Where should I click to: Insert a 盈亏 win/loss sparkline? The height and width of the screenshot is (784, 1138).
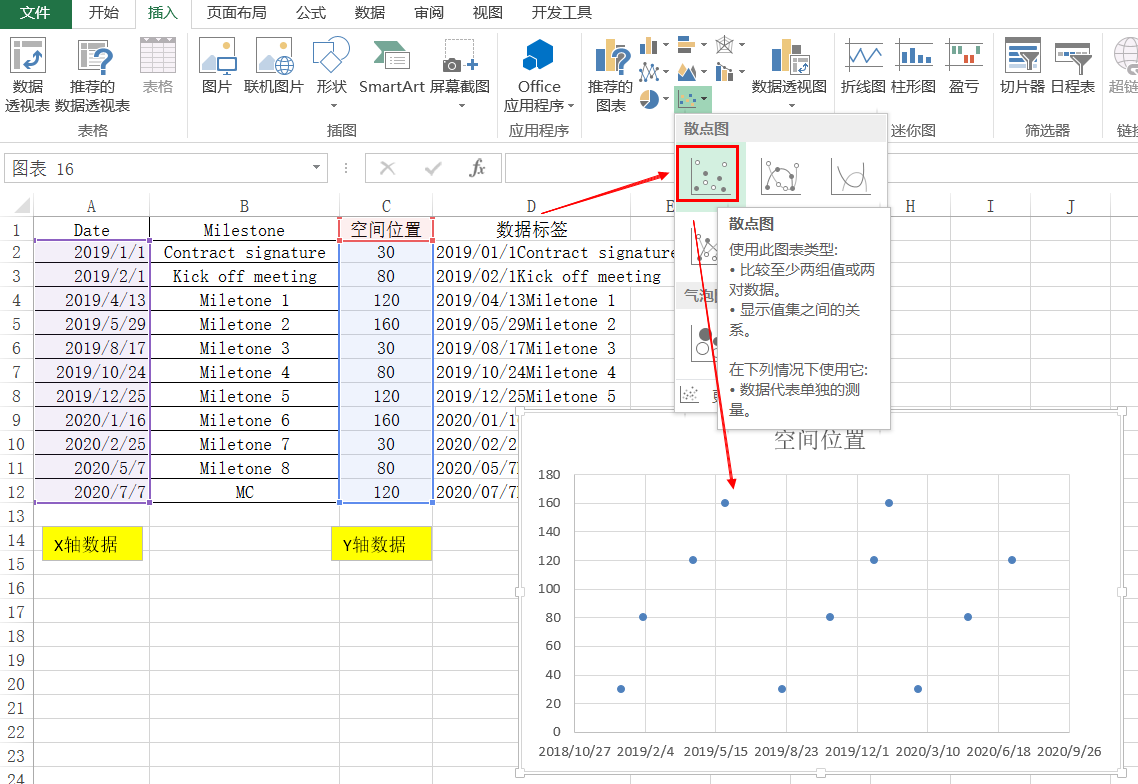tap(964, 67)
